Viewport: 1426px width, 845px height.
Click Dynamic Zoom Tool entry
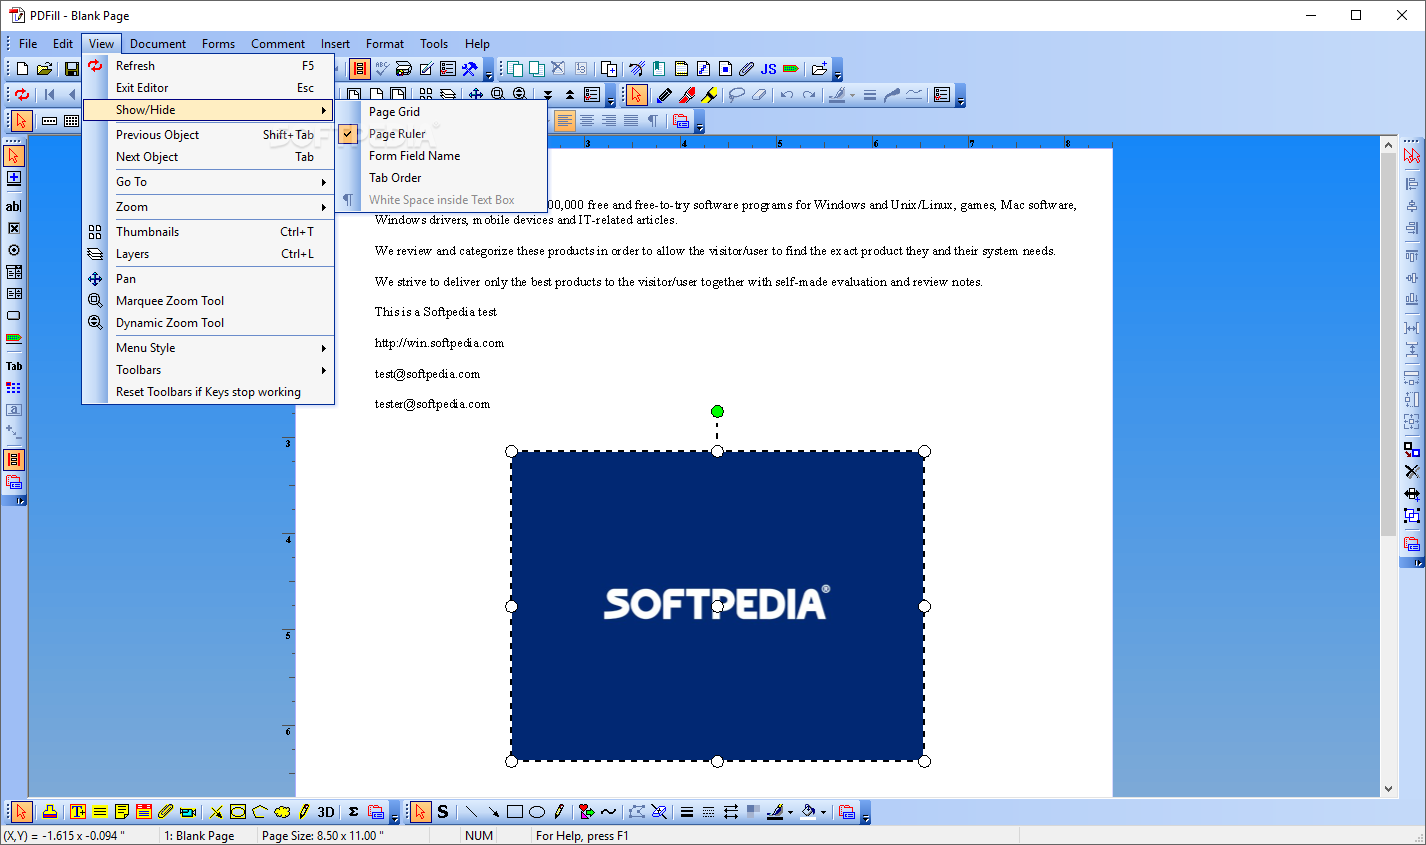(208, 323)
